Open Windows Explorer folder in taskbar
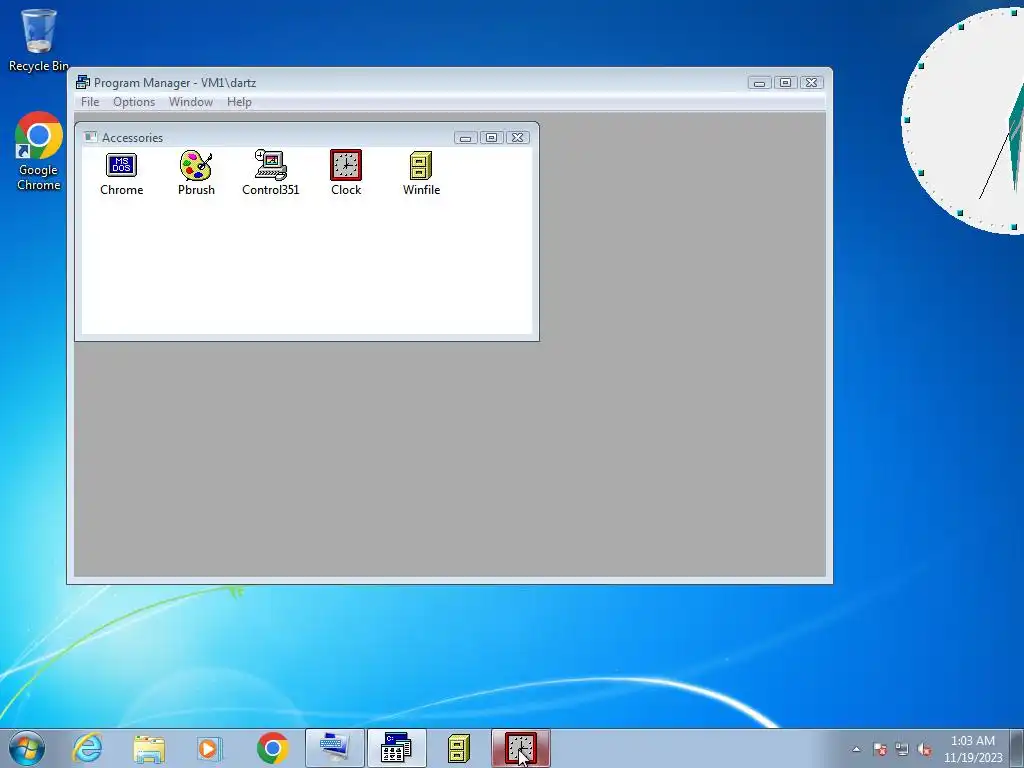Image resolution: width=1024 pixels, height=768 pixels. 149,748
